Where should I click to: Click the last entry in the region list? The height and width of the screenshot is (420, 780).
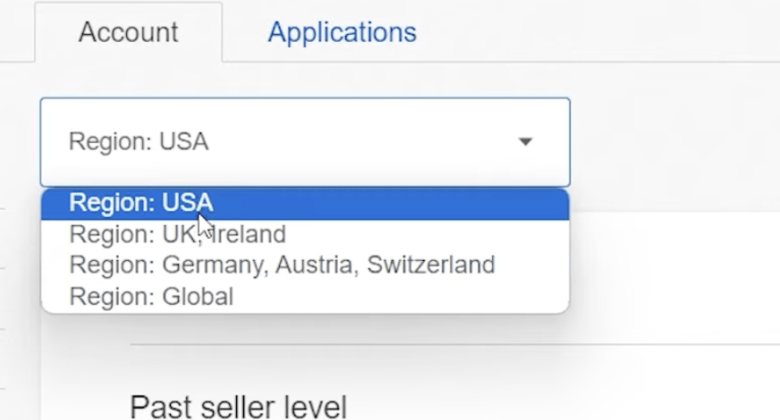coord(151,296)
